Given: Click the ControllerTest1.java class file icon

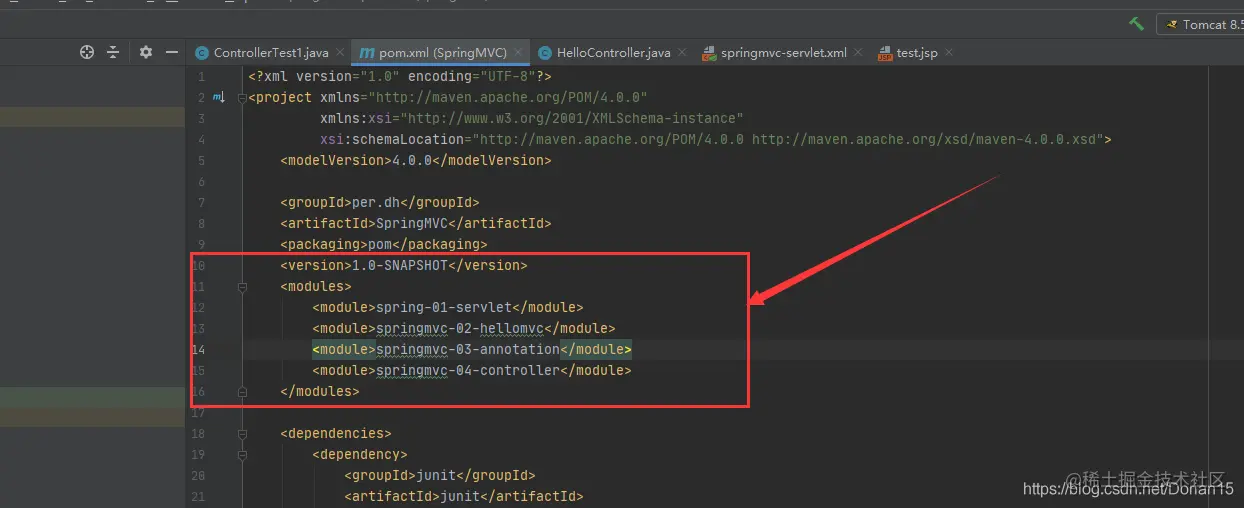Looking at the screenshot, I should coord(202,53).
